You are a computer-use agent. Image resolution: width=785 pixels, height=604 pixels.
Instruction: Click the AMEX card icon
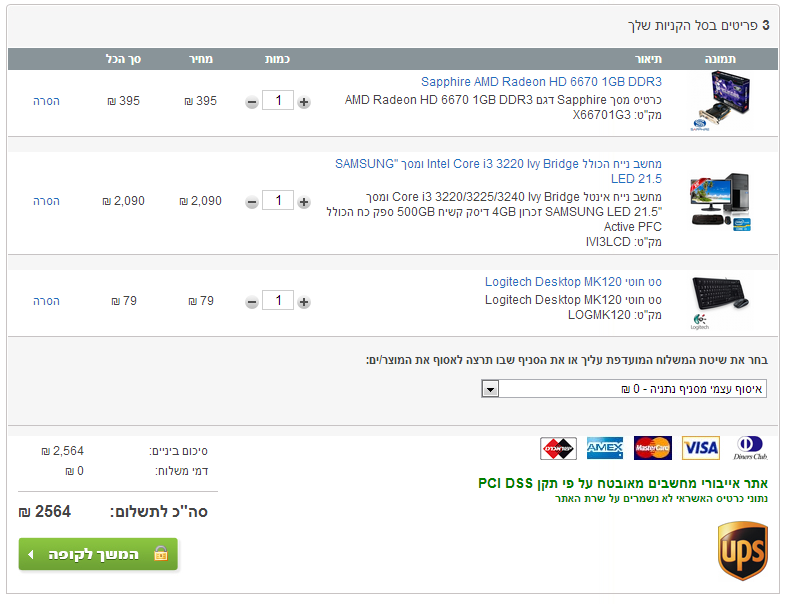605,448
